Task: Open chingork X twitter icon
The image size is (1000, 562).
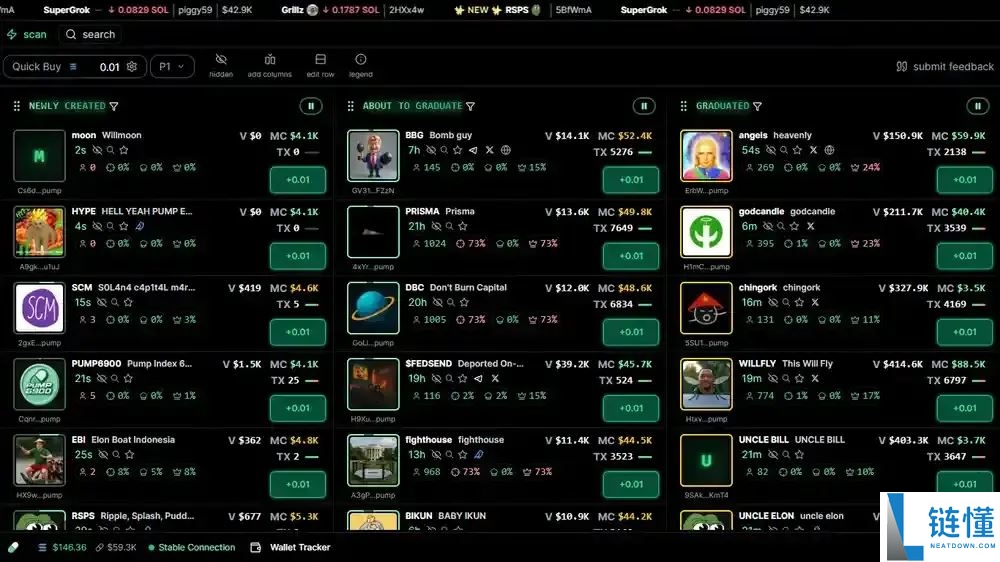Action: click(814, 302)
